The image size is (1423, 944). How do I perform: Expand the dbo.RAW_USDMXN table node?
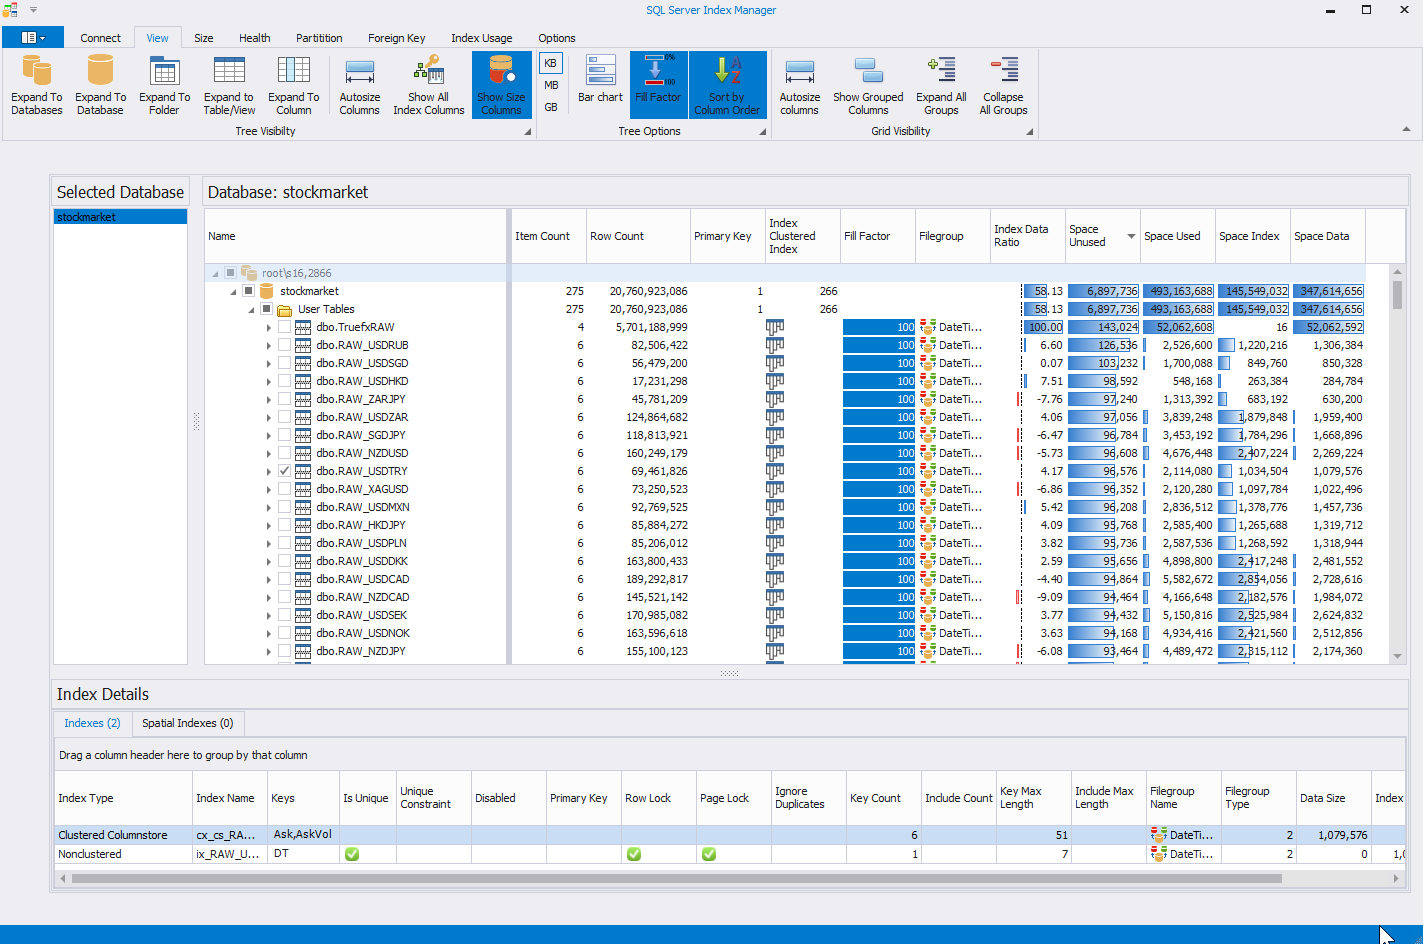tap(269, 507)
